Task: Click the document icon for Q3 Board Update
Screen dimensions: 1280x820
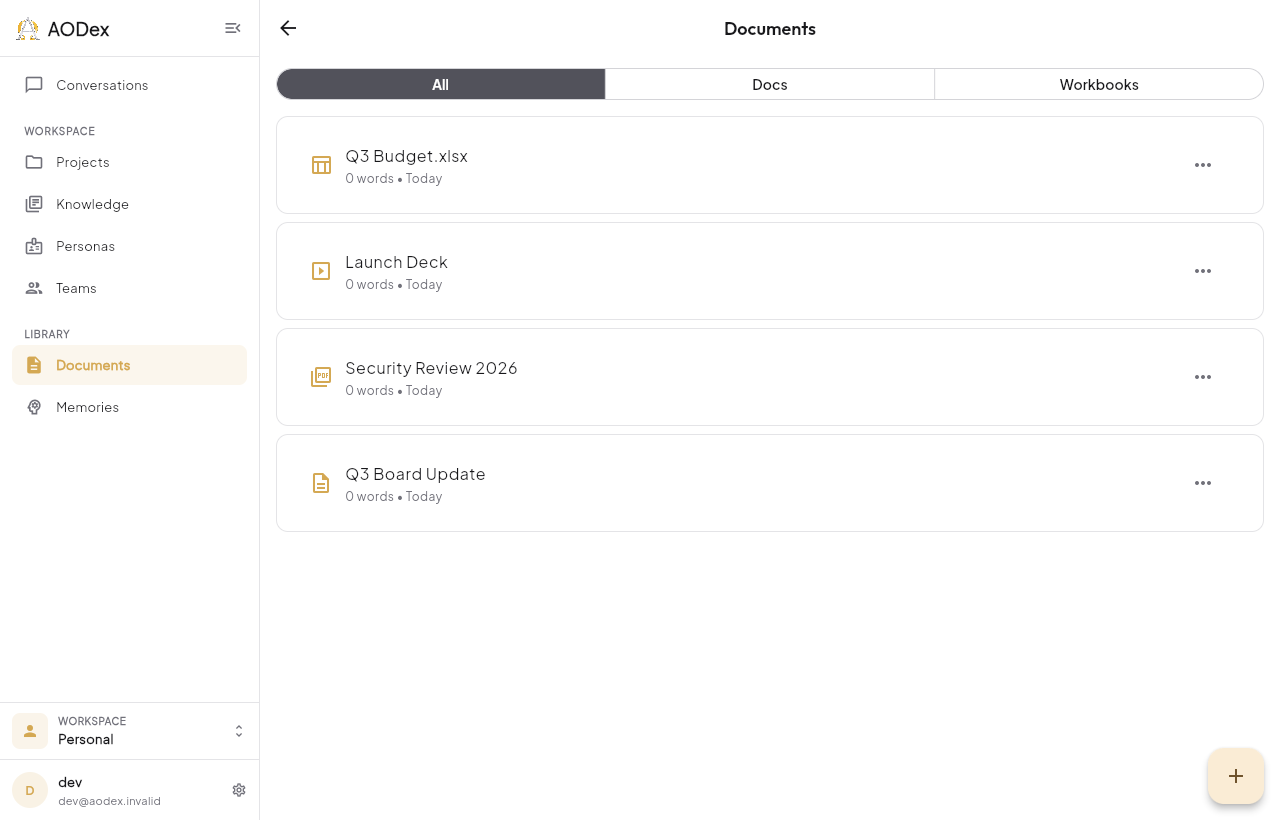Action: click(x=321, y=483)
